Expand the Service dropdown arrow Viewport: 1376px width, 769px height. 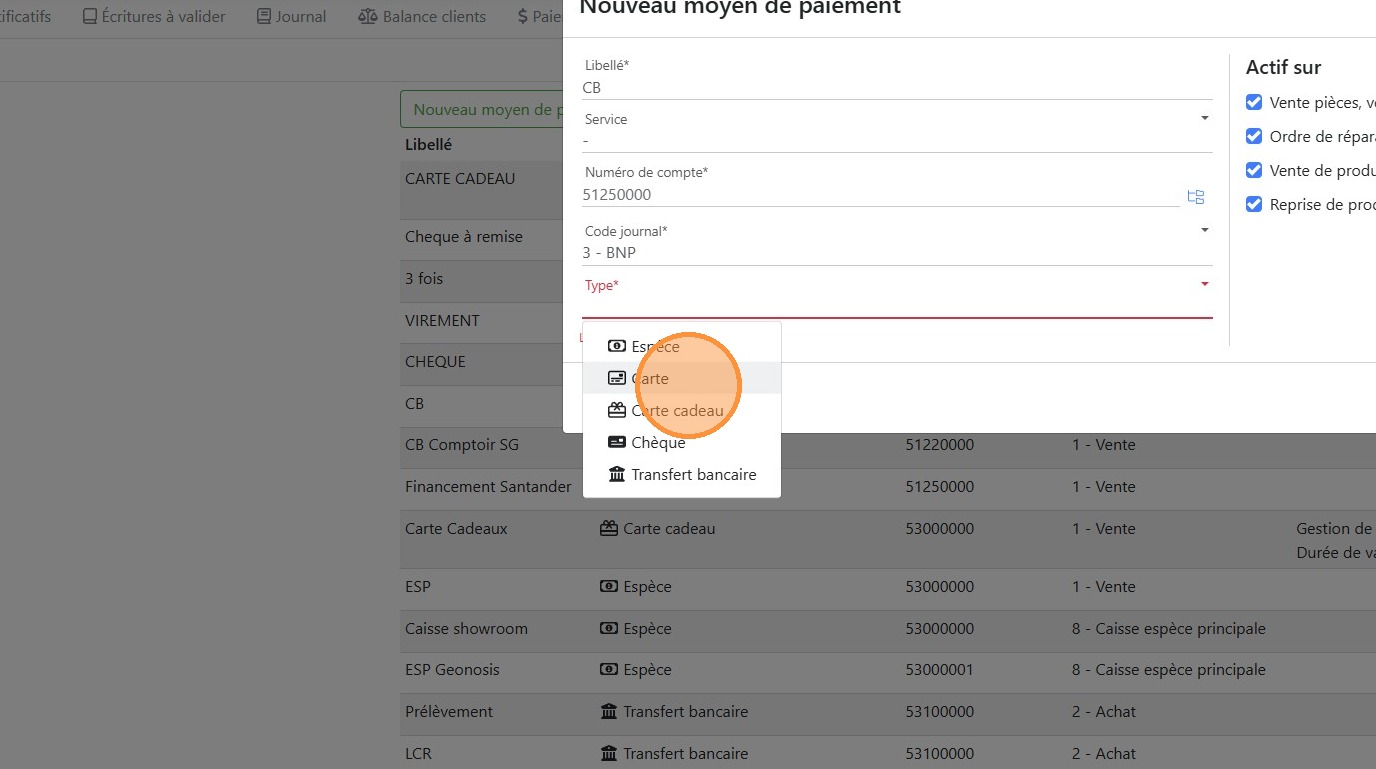[x=1204, y=119]
